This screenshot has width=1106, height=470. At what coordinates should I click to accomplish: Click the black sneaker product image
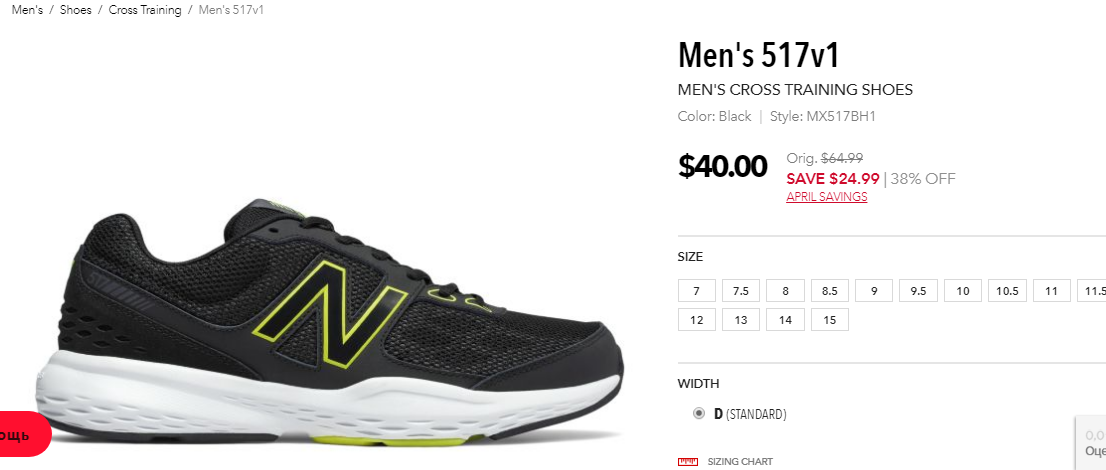pos(330,323)
